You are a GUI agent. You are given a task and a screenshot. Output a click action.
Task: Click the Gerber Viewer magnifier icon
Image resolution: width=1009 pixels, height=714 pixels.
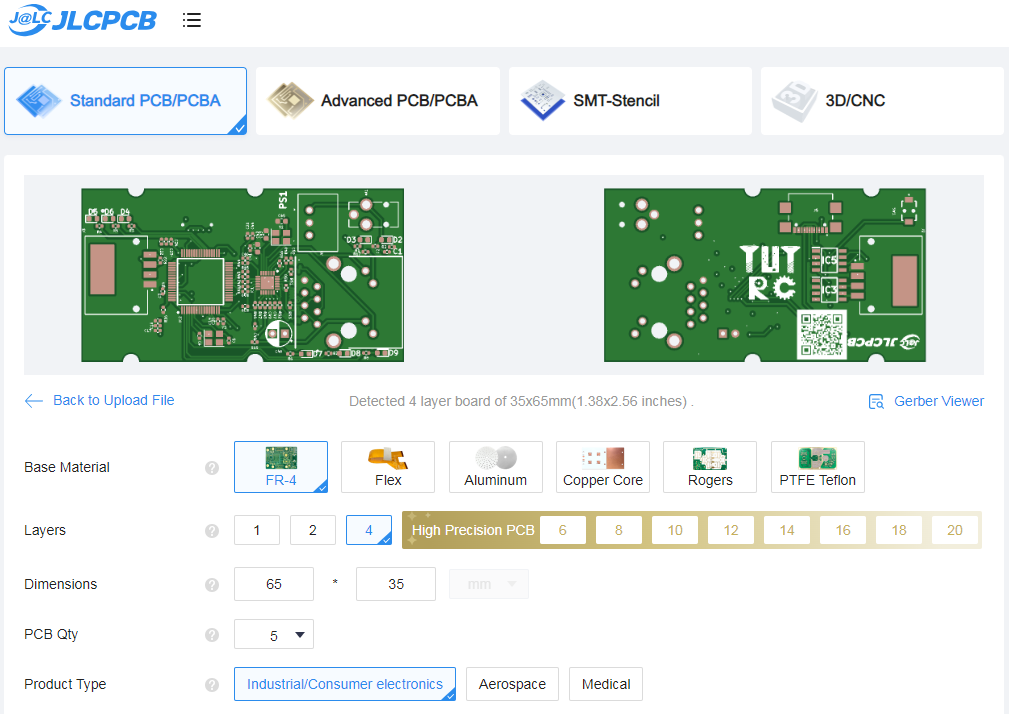pos(875,400)
